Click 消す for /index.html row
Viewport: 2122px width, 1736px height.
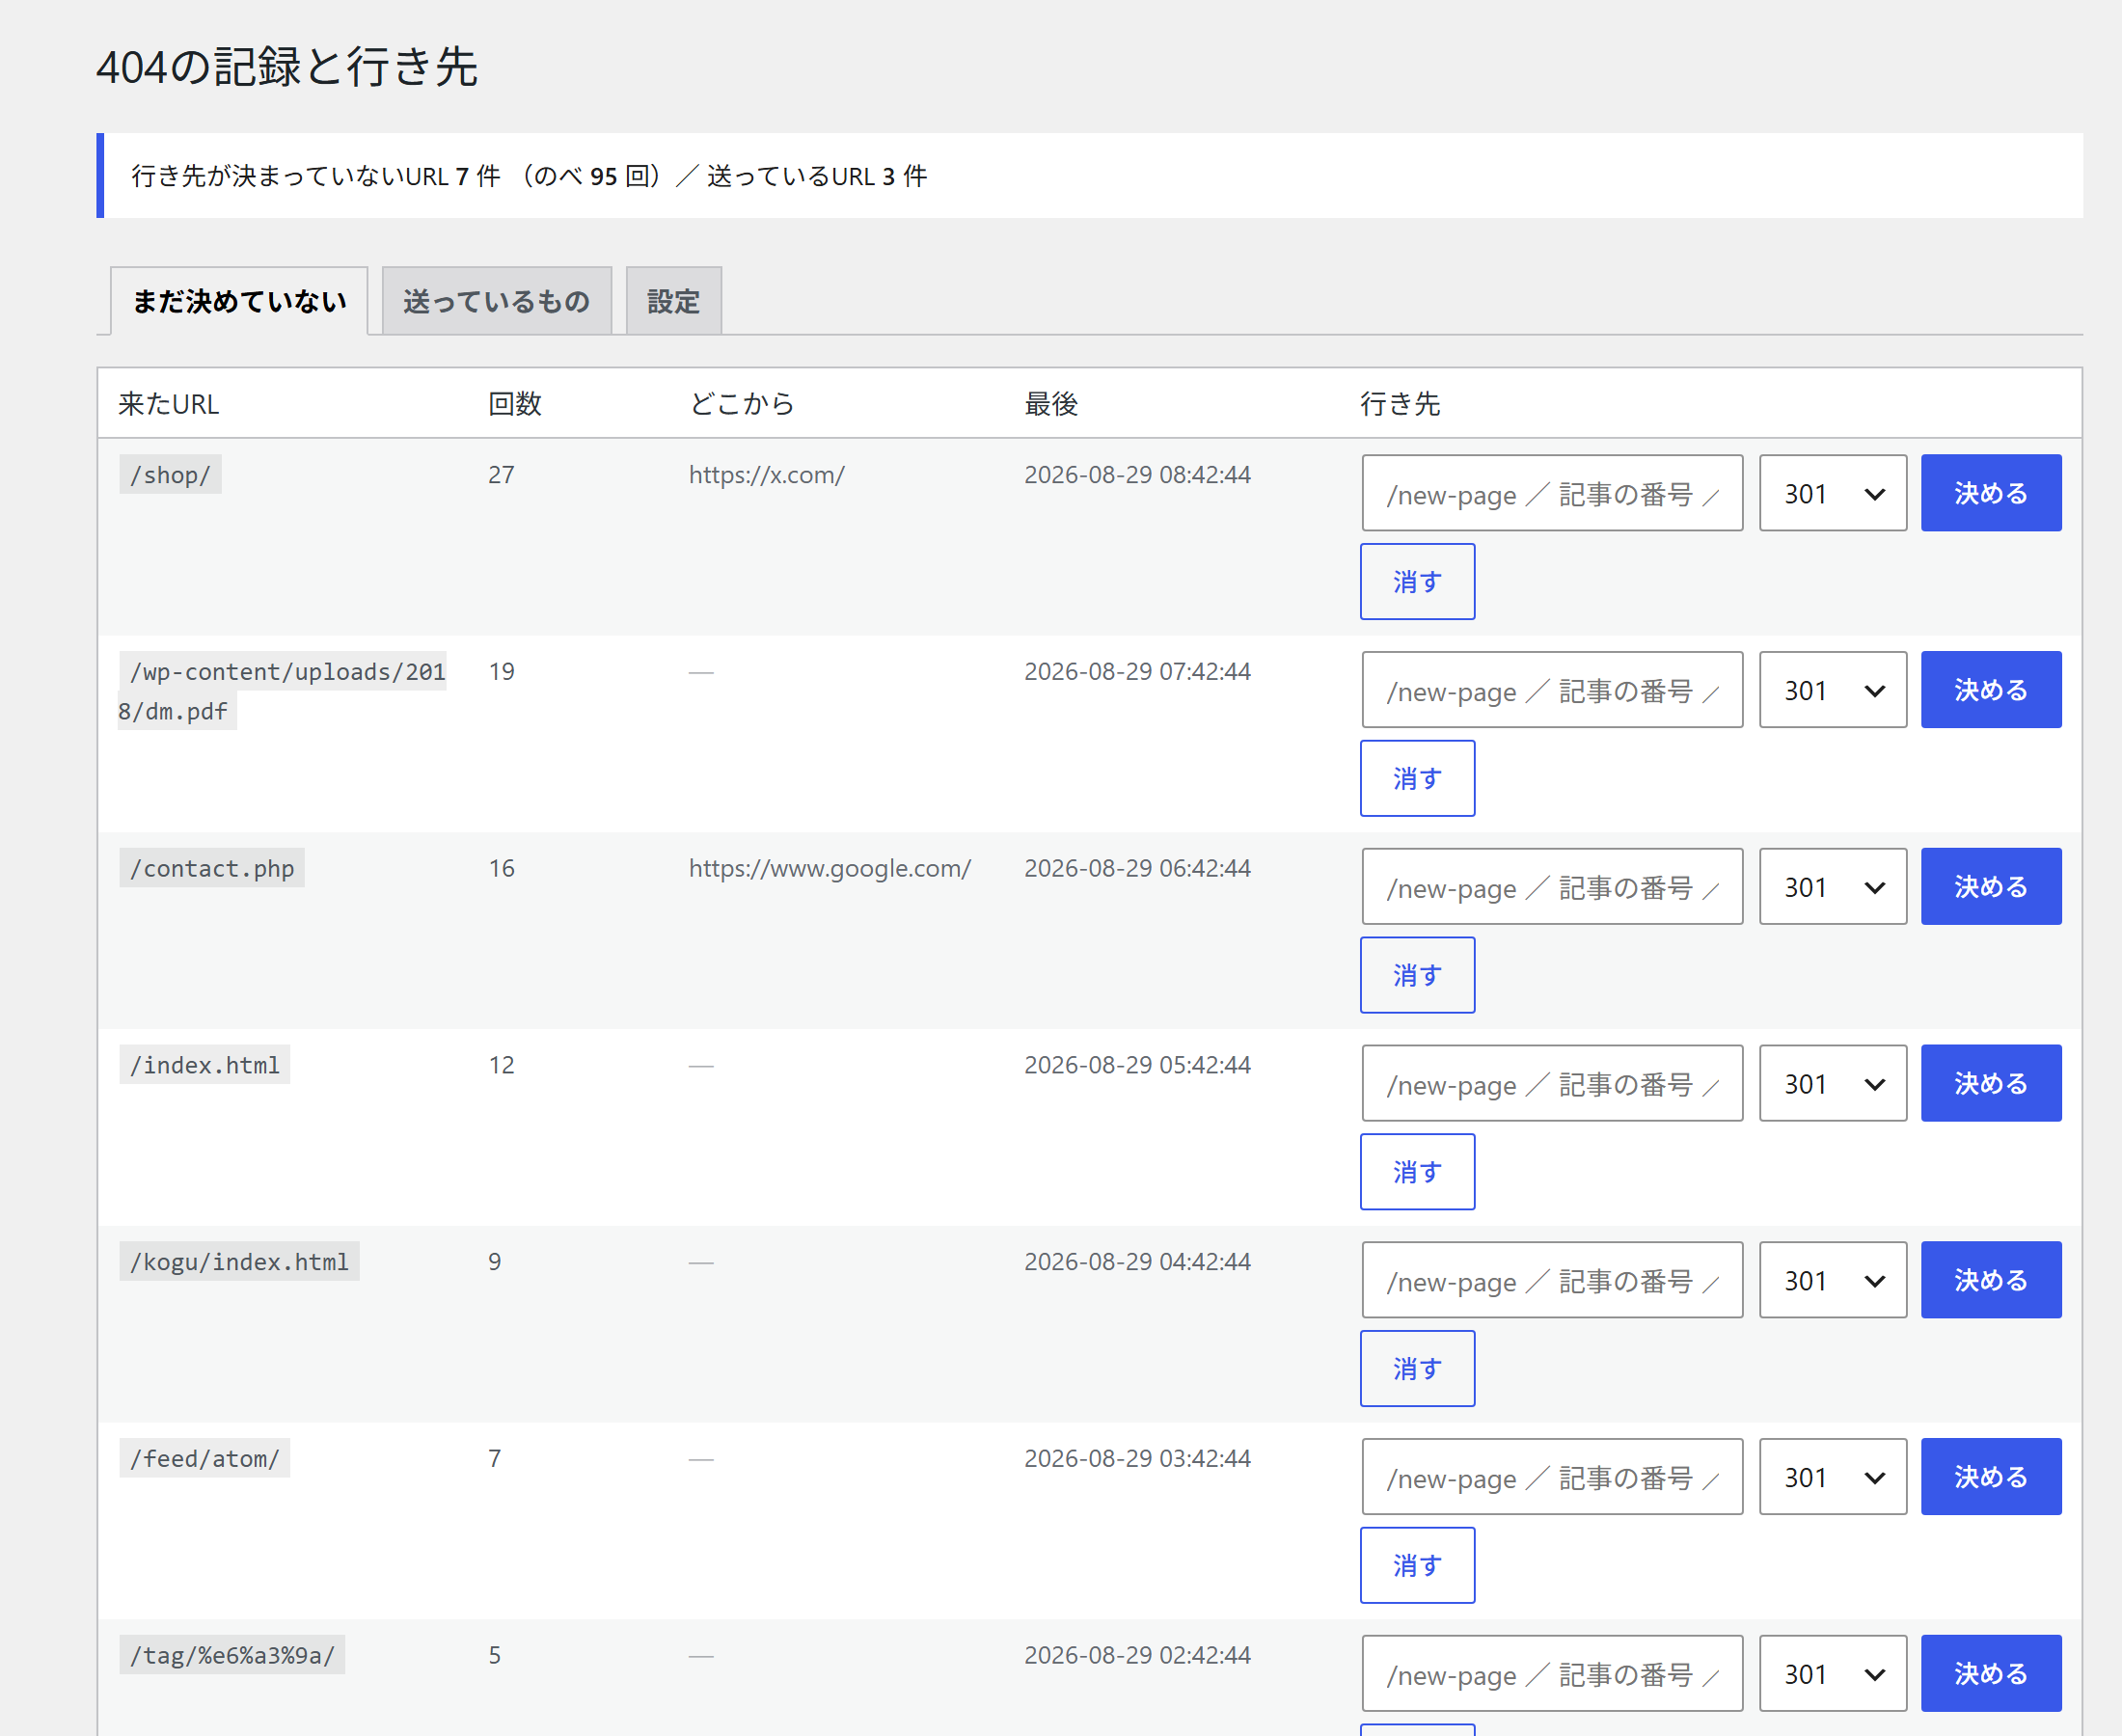[1417, 1172]
